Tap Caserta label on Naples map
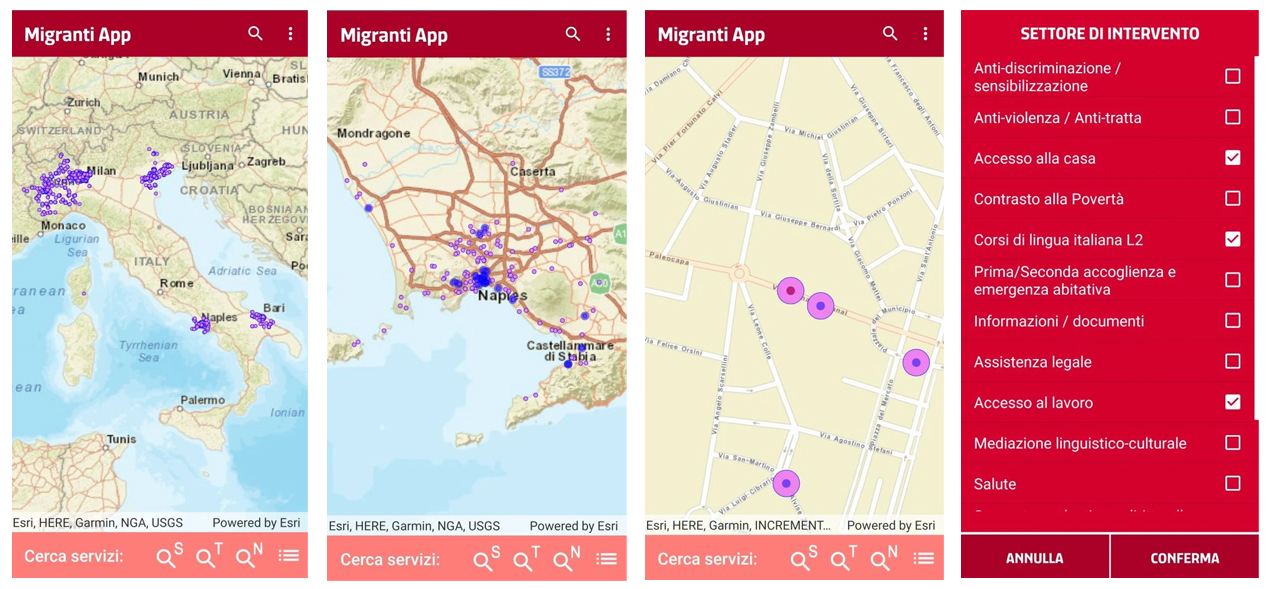The image size is (1272, 589). point(532,171)
